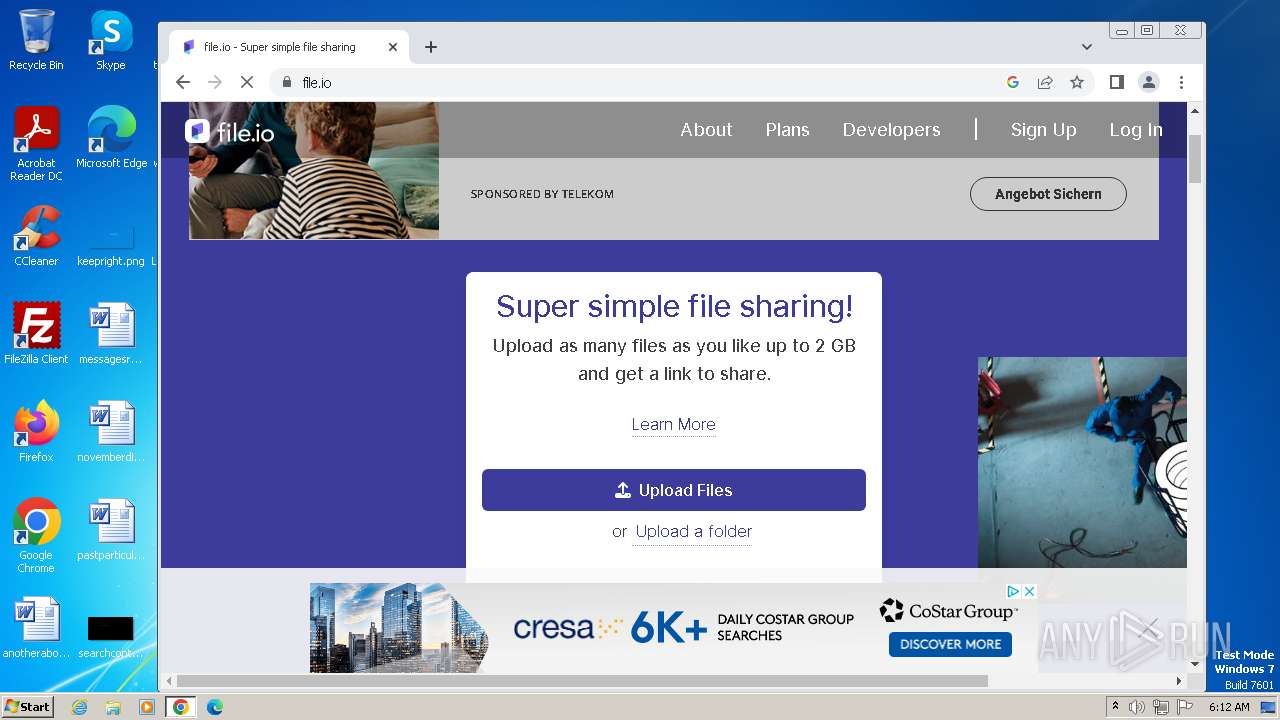The width and height of the screenshot is (1280, 720).
Task: Click the Angebot Sichern button
Action: pyautogui.click(x=1048, y=194)
